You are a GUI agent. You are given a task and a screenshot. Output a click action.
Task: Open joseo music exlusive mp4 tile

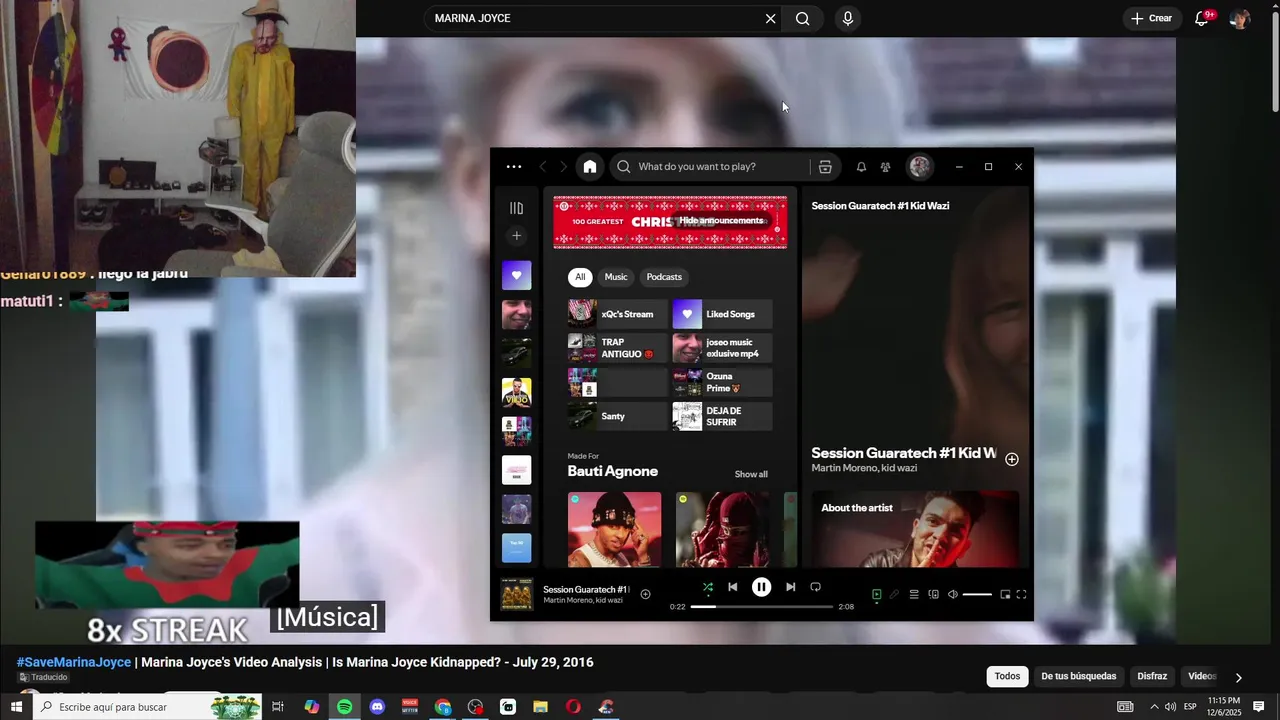(x=722, y=348)
